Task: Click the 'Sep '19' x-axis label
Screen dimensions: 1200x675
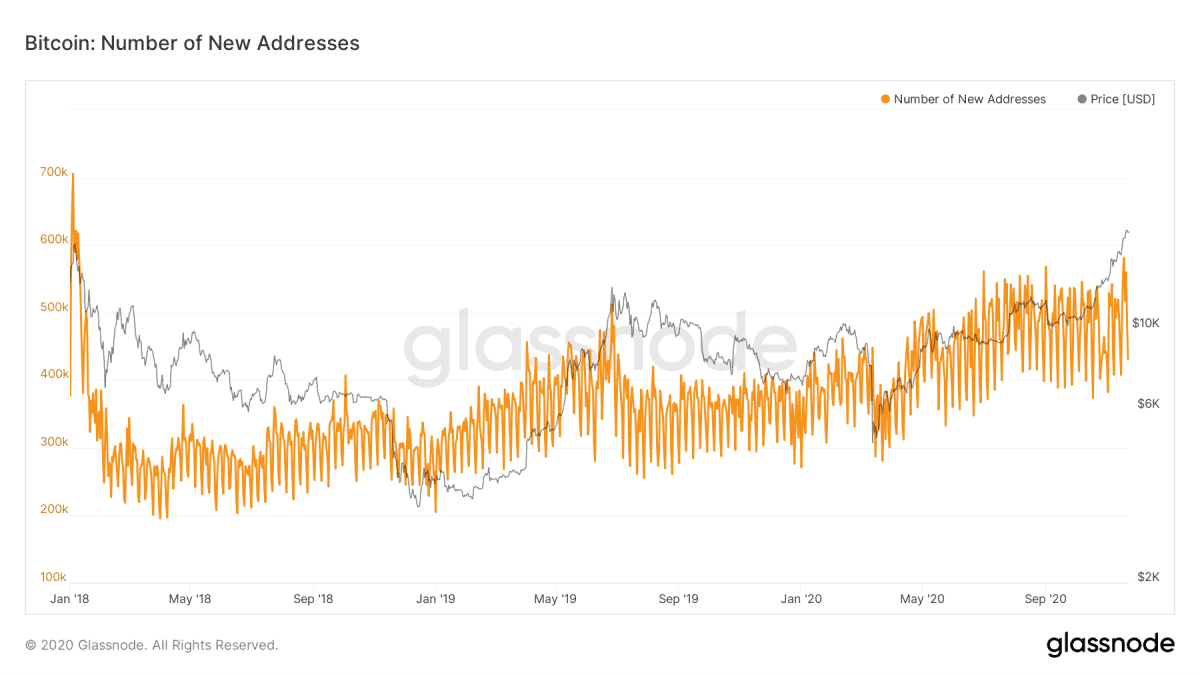Action: tap(678, 599)
